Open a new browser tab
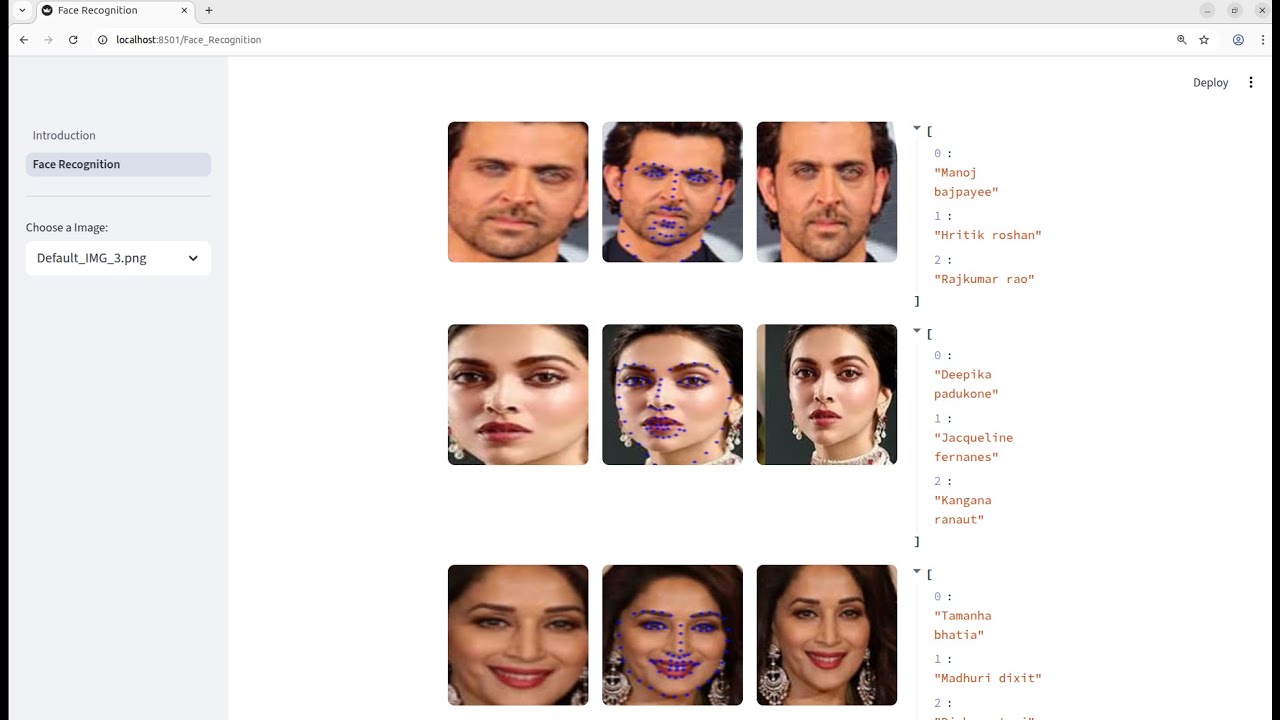This screenshot has height=720, width=1280. [209, 10]
